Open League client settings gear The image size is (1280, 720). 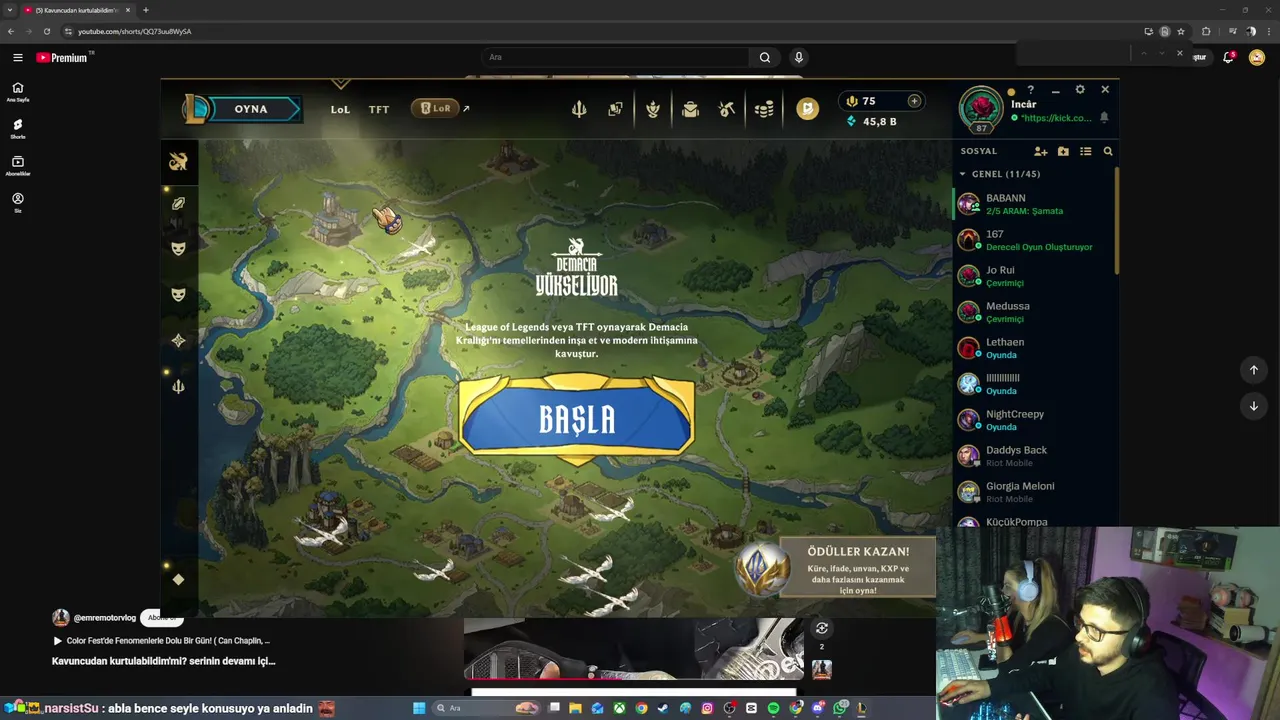(1080, 90)
